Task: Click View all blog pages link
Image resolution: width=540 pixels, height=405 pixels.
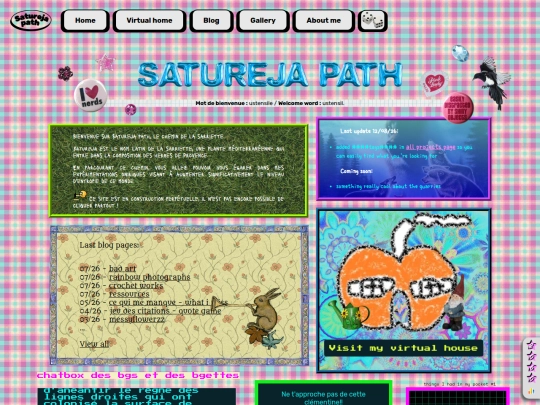Action: click(94, 344)
